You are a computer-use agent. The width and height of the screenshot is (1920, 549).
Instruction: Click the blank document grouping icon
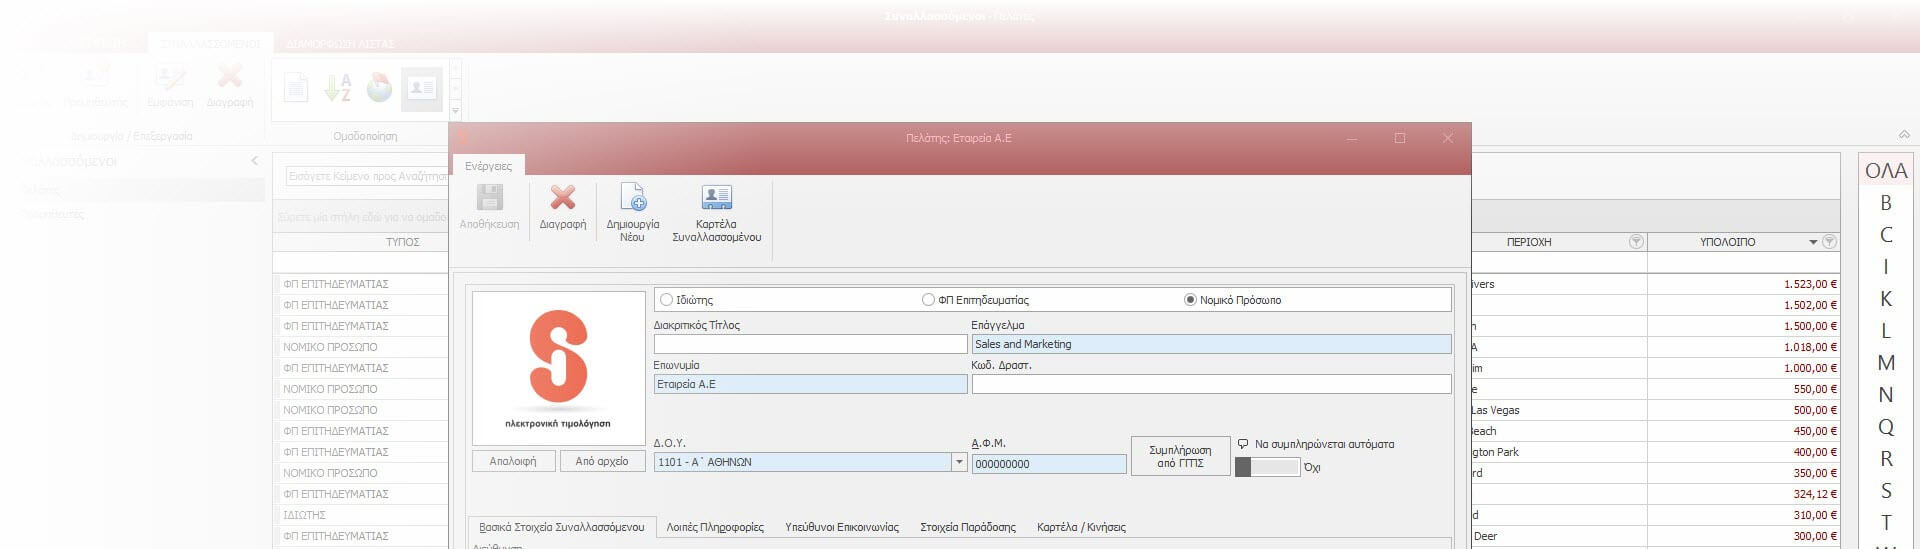pyautogui.click(x=296, y=88)
